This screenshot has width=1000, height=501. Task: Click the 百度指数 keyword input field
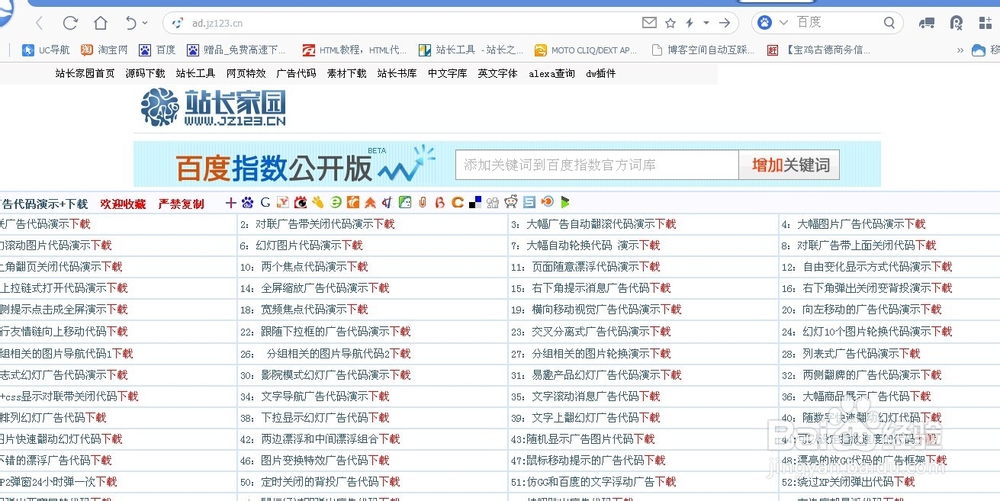pos(596,165)
